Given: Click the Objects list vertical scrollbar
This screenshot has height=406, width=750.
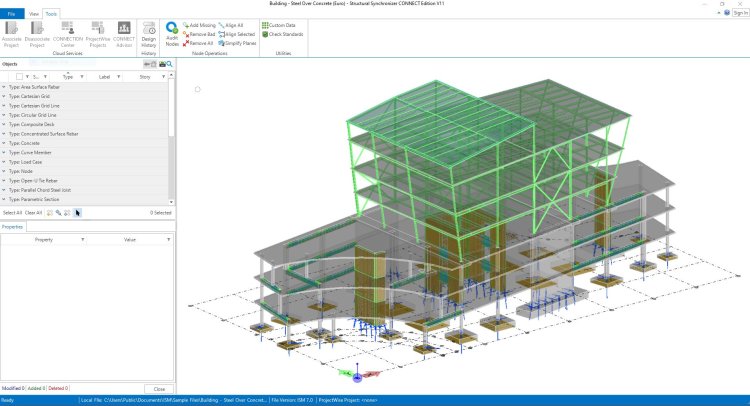Looking at the screenshot, I should tap(171, 120).
